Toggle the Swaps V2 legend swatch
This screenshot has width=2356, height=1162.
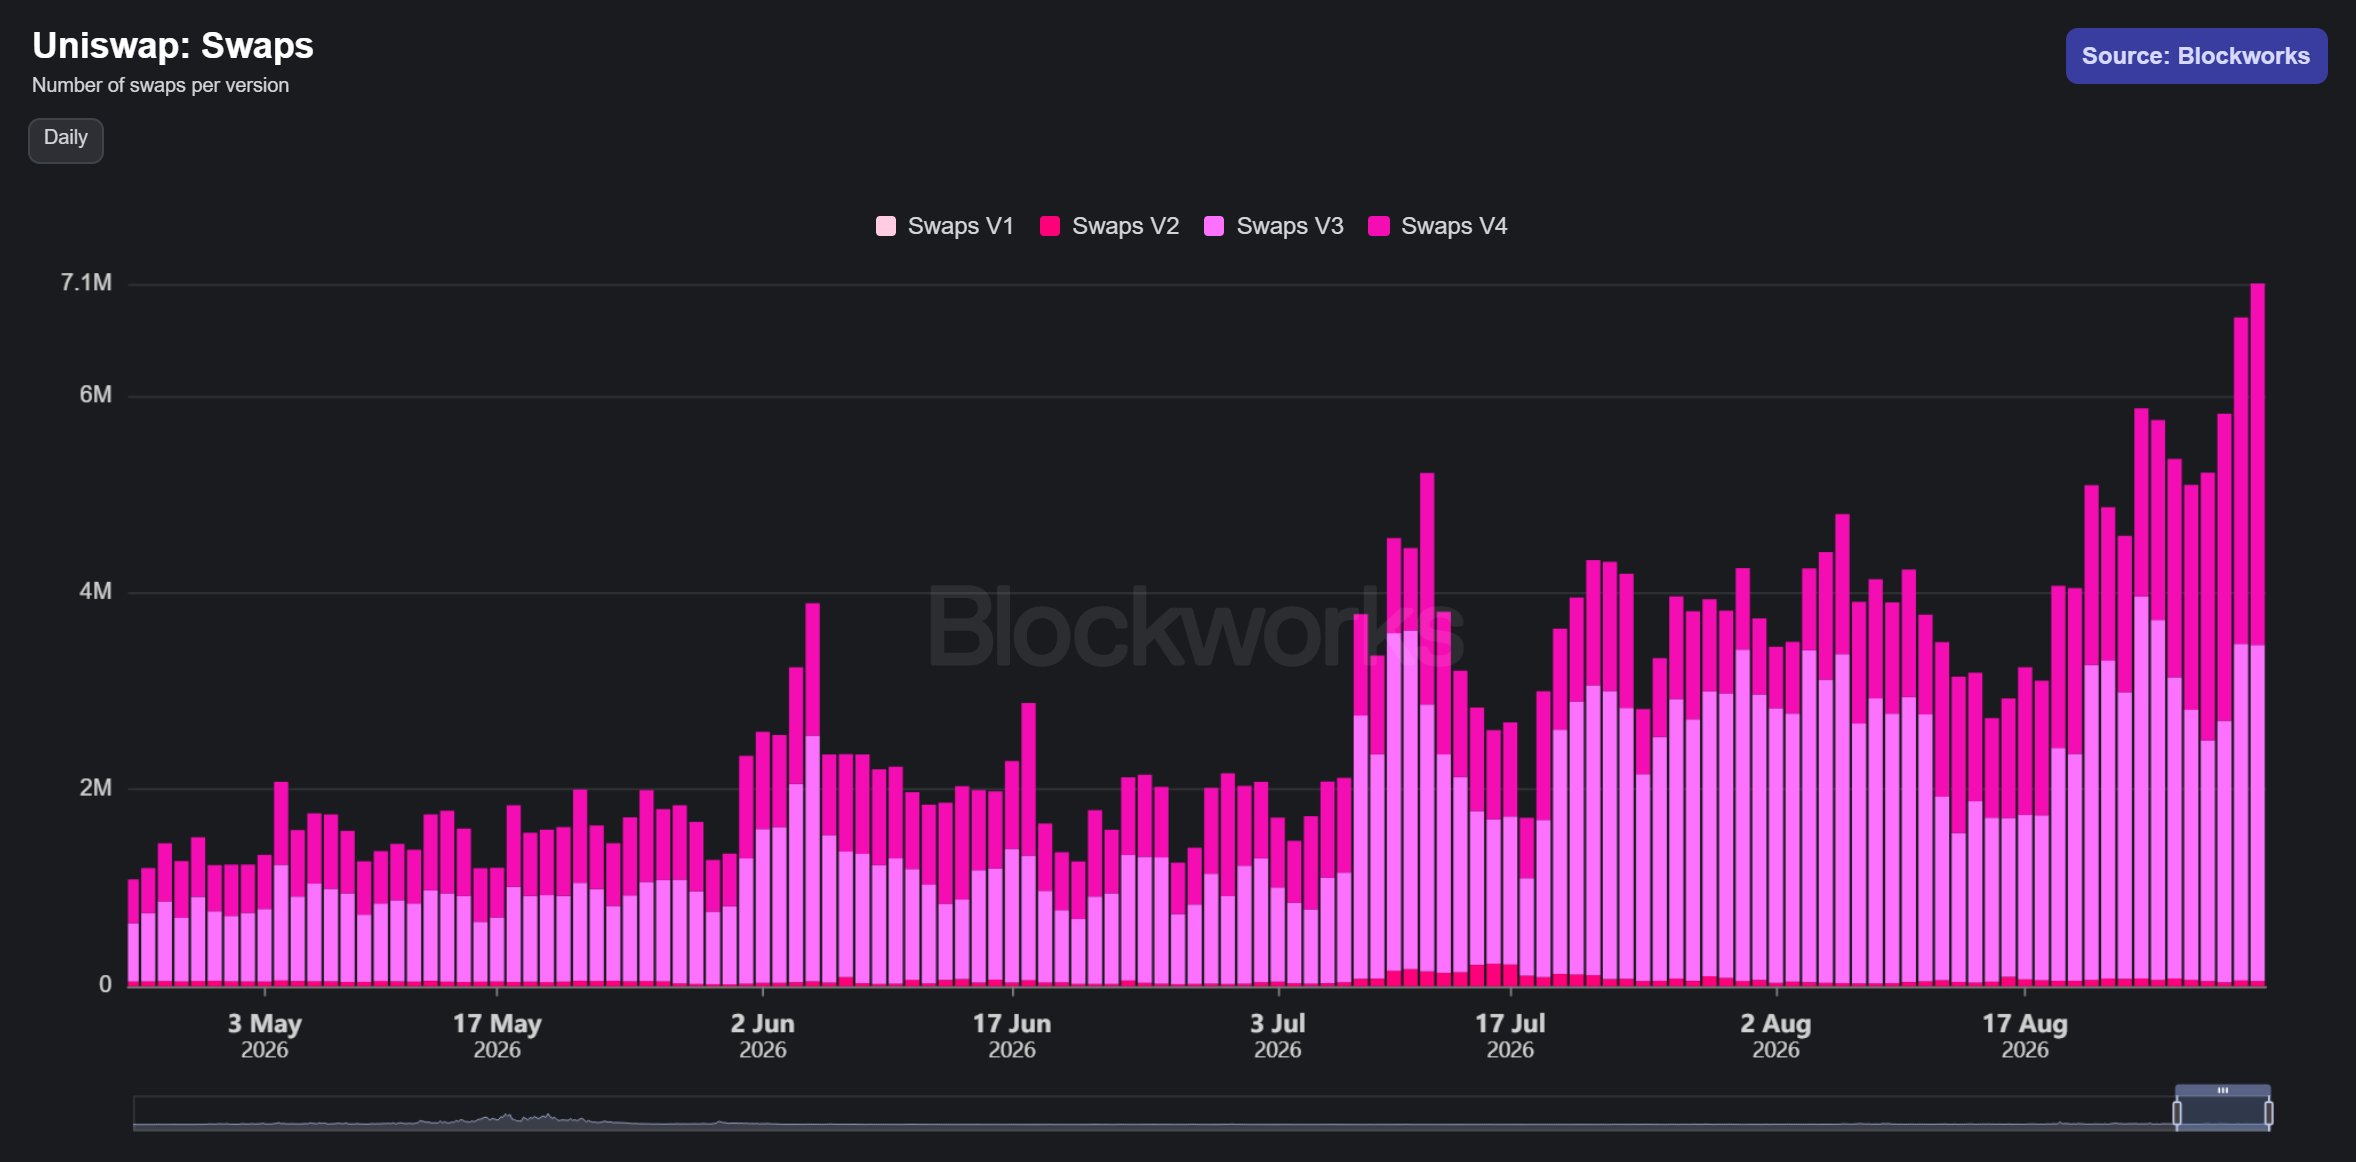pyautogui.click(x=1050, y=226)
